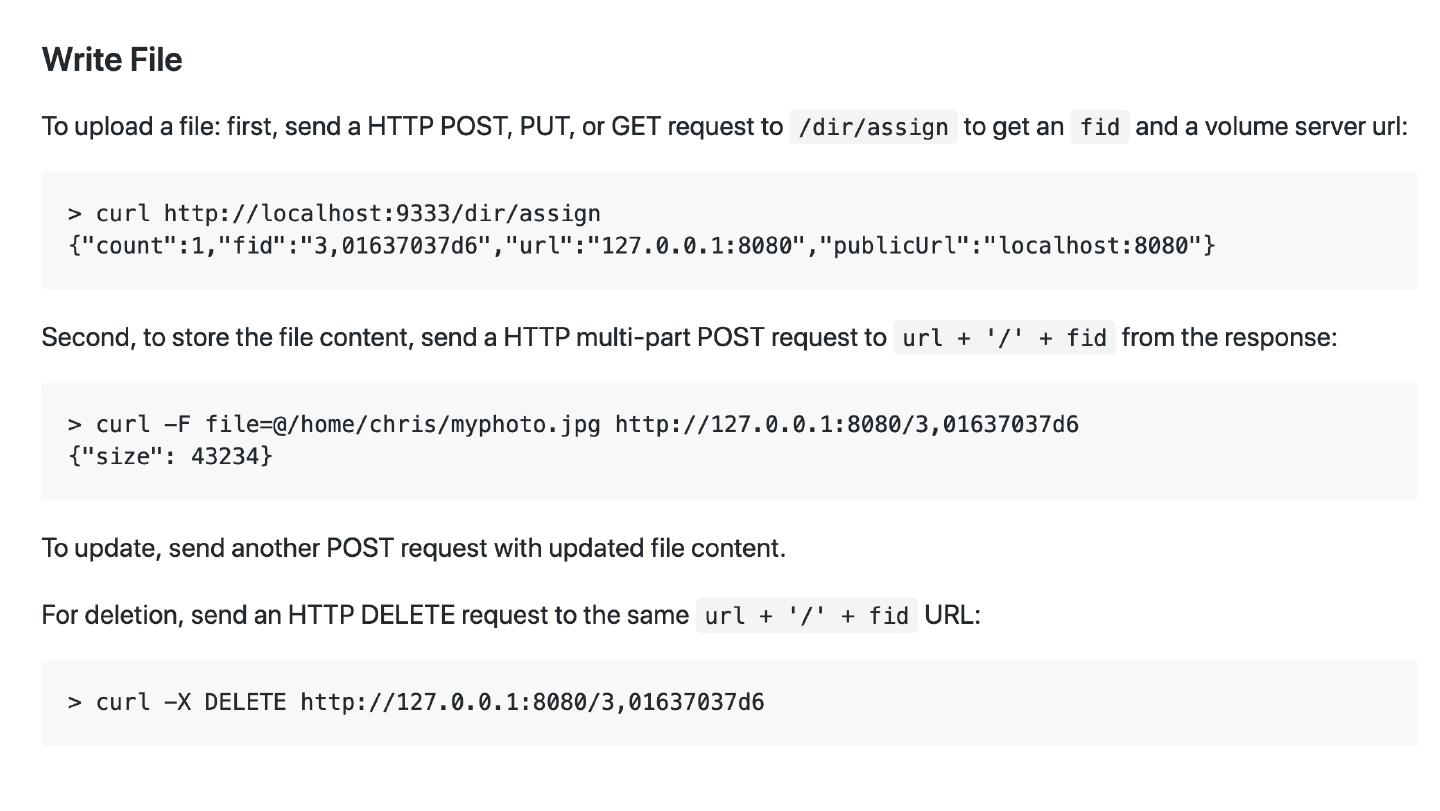Viewport: 1440px width, 811px height.
Task: Click the Write File heading
Action: click(112, 60)
